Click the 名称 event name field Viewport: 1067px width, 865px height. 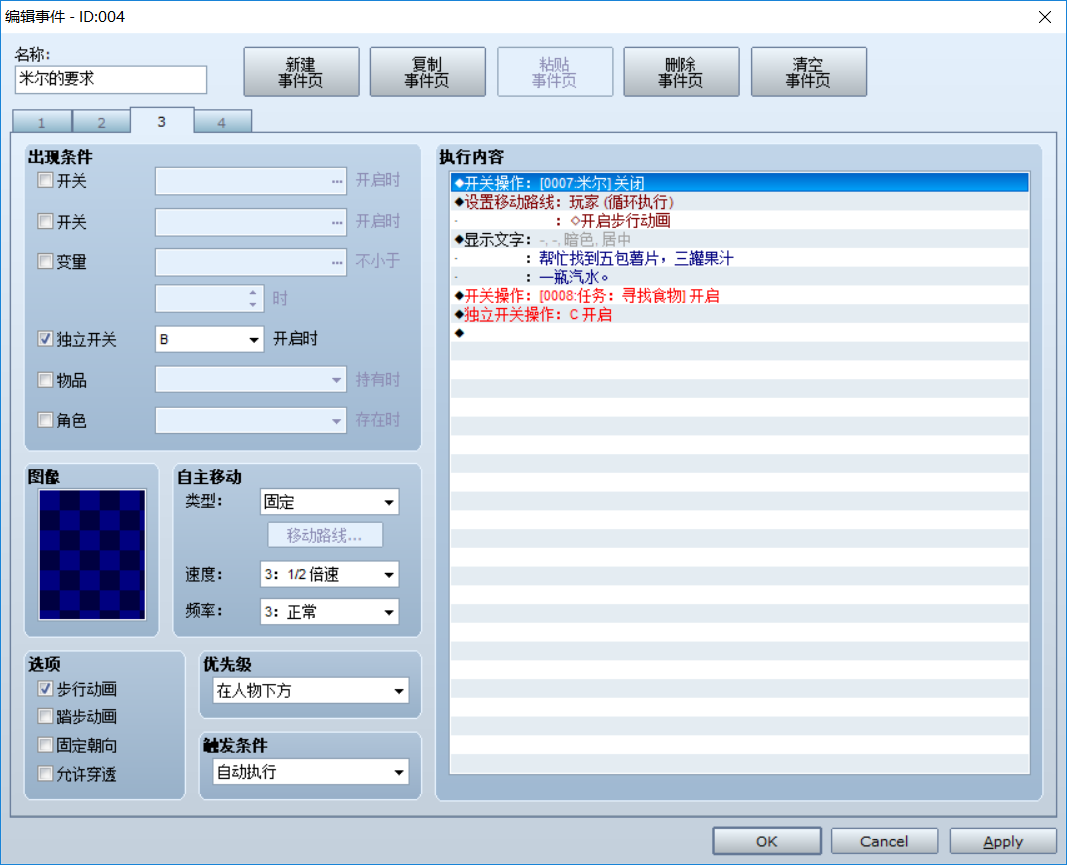click(111, 80)
